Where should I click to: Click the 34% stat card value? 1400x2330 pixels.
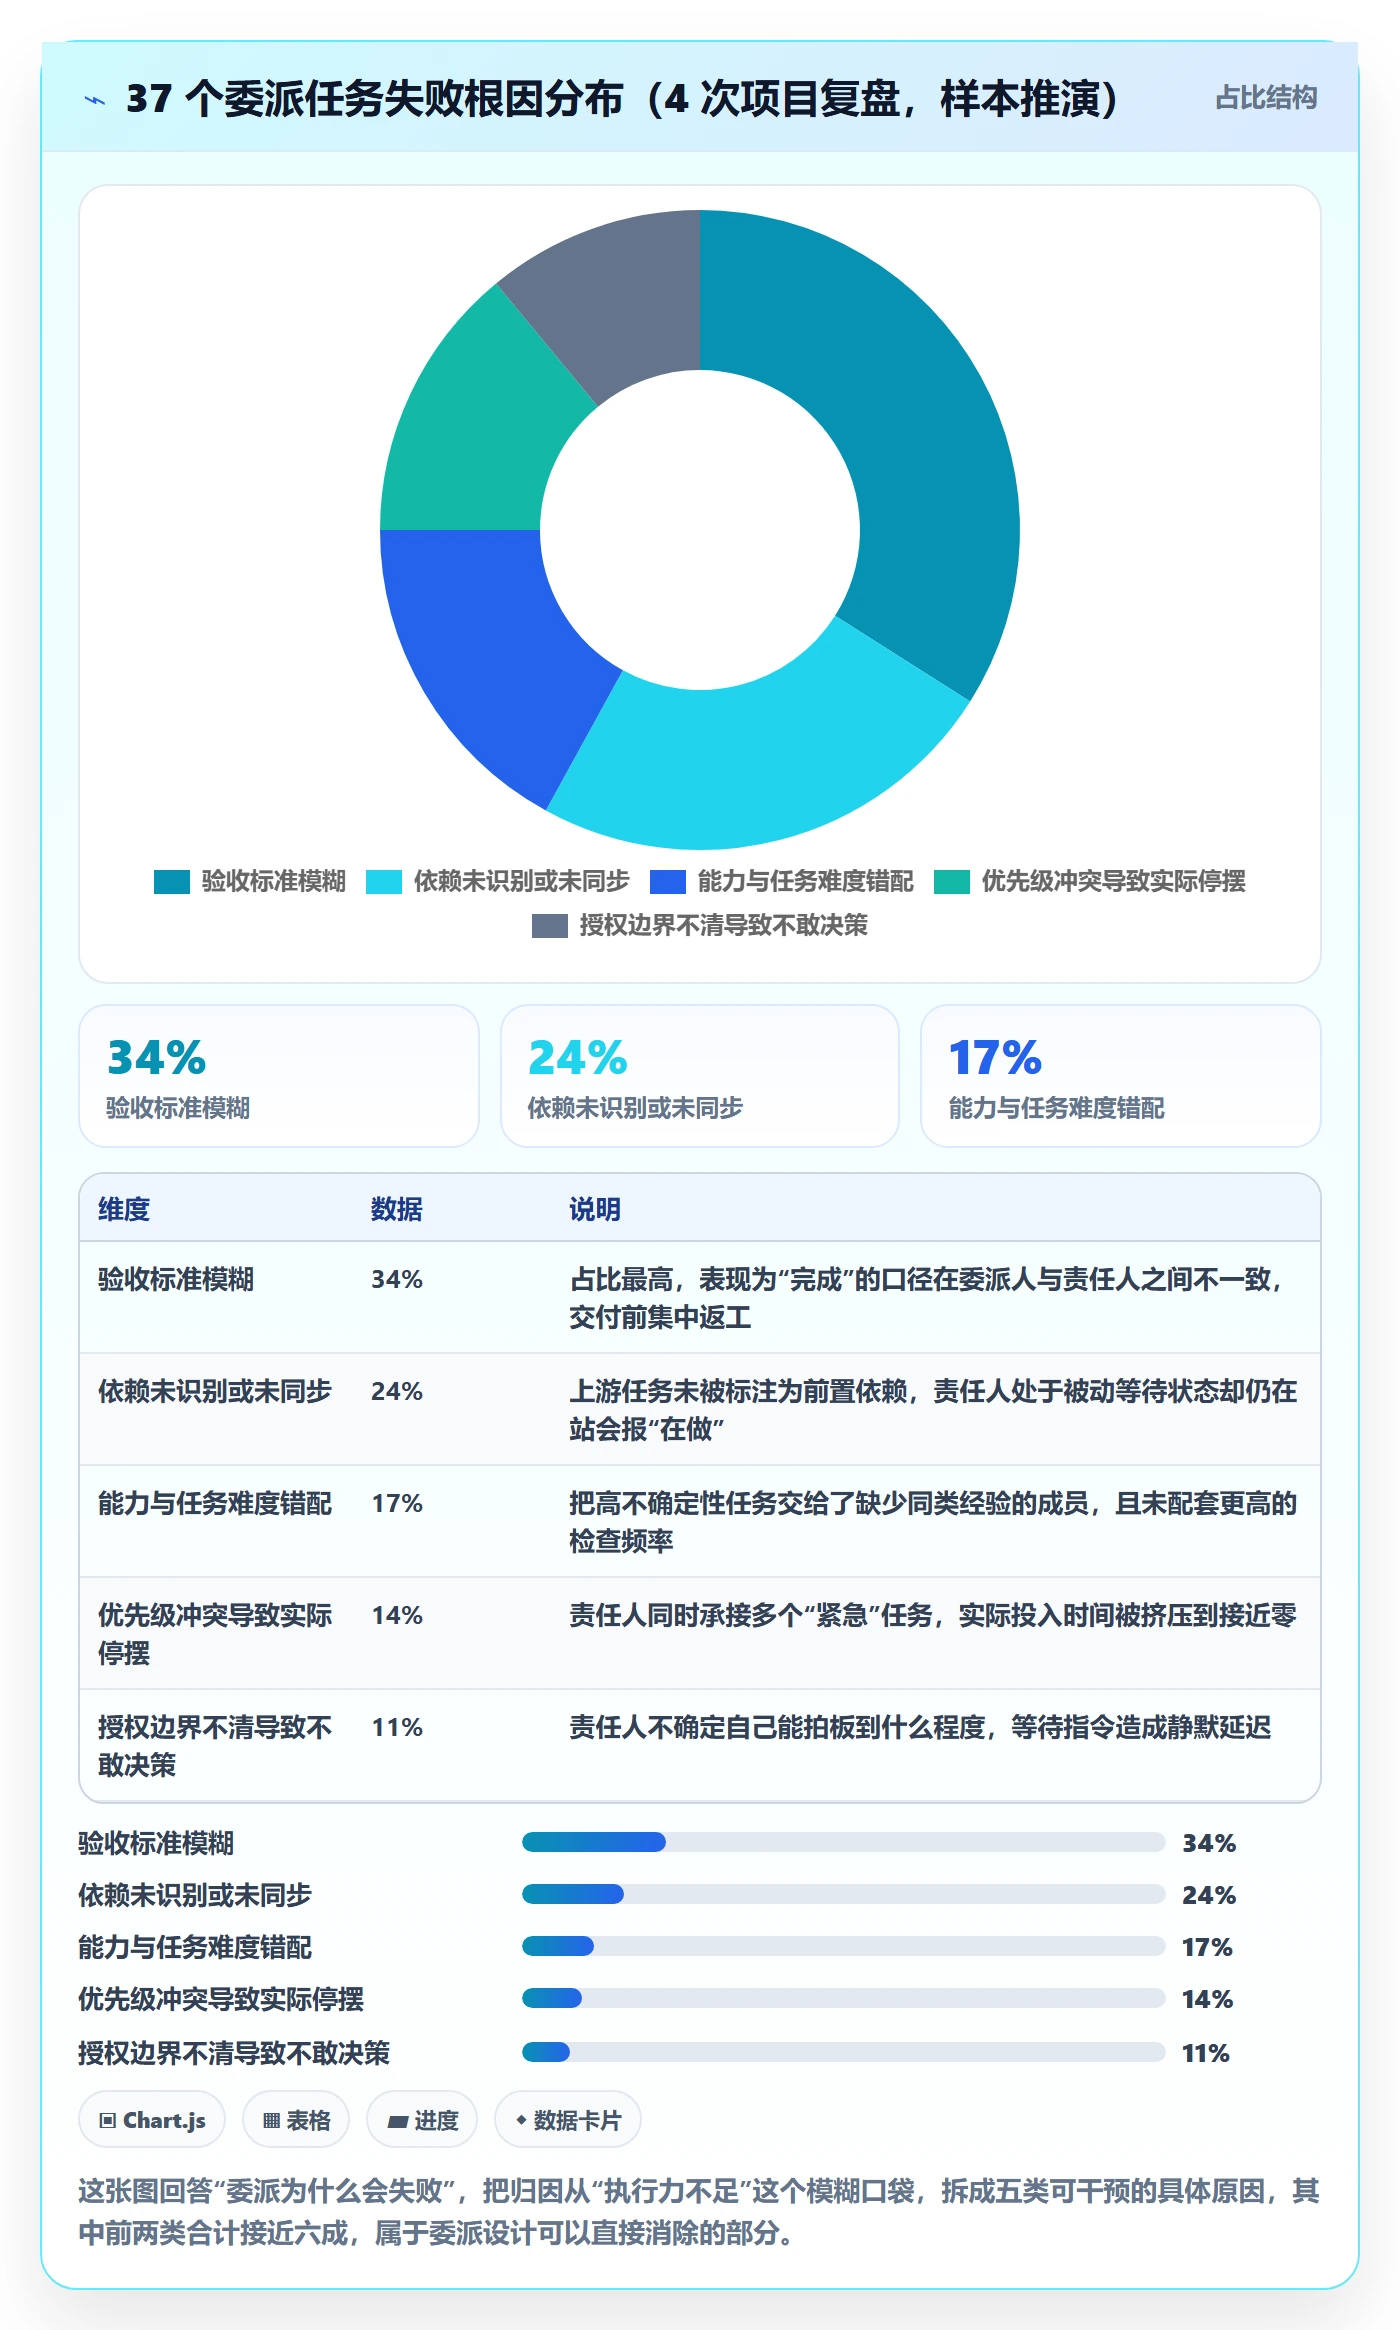click(157, 1057)
